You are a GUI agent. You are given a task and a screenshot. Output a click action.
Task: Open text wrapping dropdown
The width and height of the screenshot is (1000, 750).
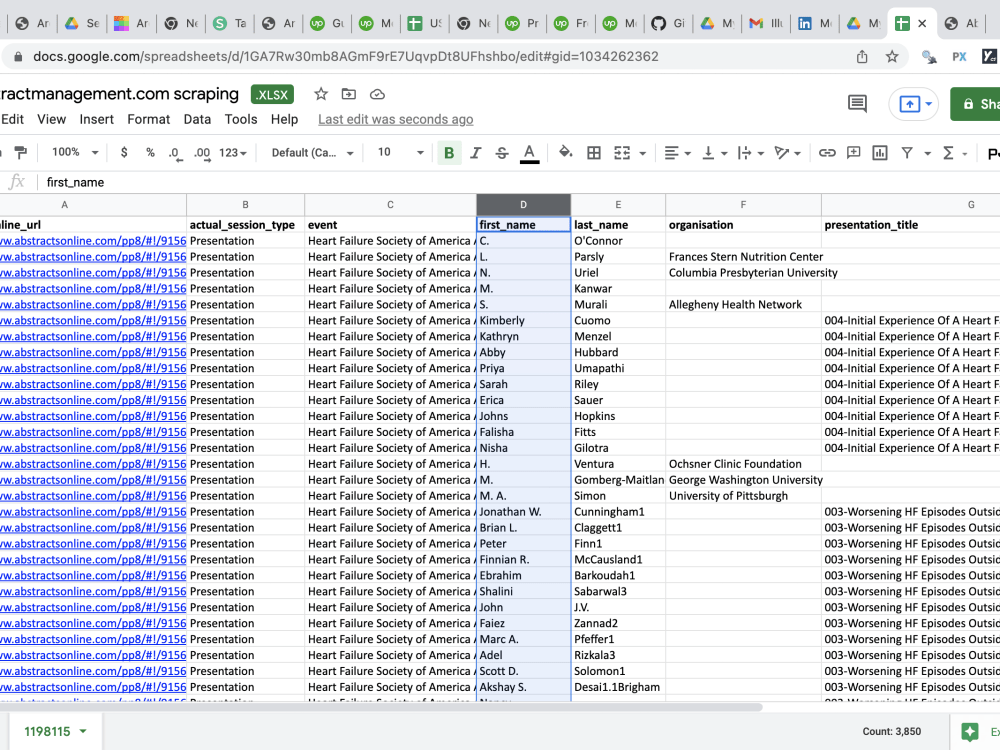(751, 153)
